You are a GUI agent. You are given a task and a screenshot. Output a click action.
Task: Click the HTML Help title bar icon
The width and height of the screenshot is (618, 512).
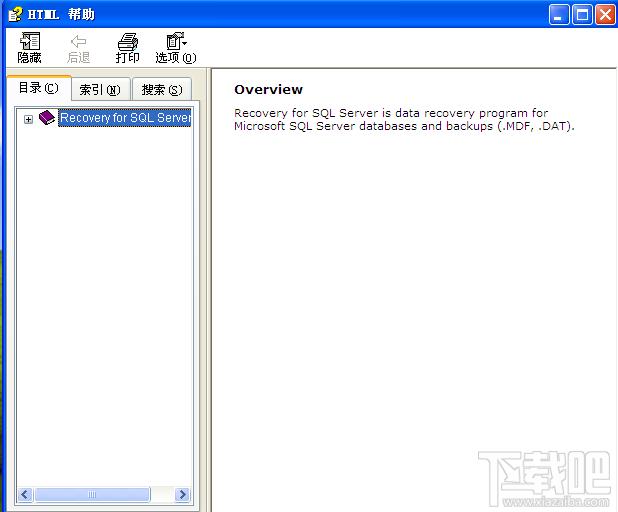click(x=15, y=14)
